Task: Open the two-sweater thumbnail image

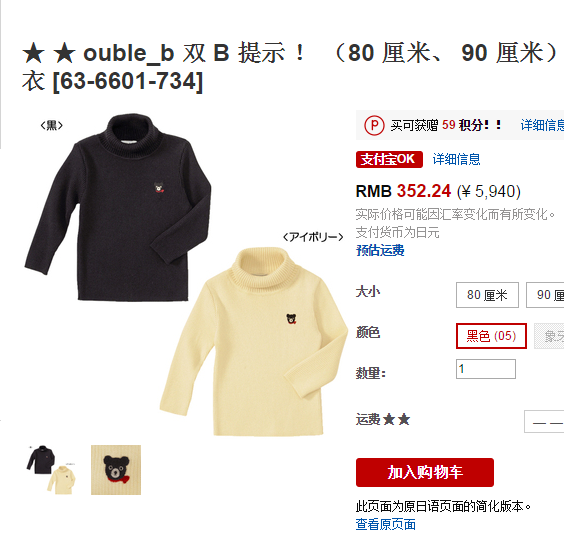Action: (x=51, y=470)
